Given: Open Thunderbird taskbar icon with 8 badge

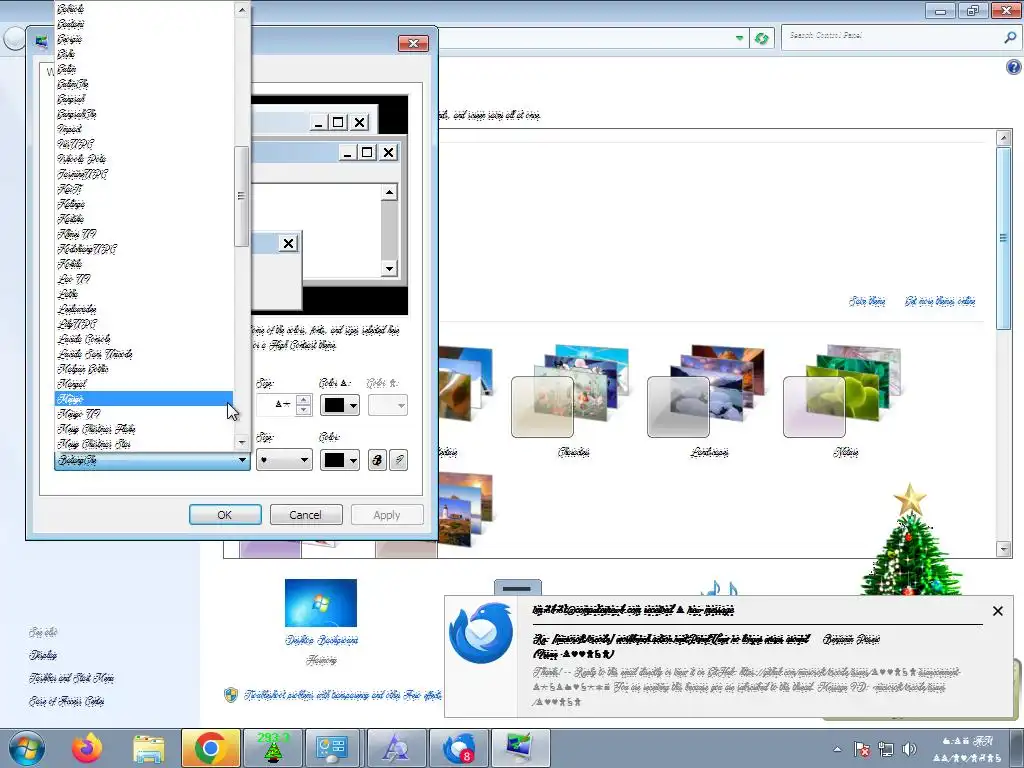Looking at the screenshot, I should 459,748.
